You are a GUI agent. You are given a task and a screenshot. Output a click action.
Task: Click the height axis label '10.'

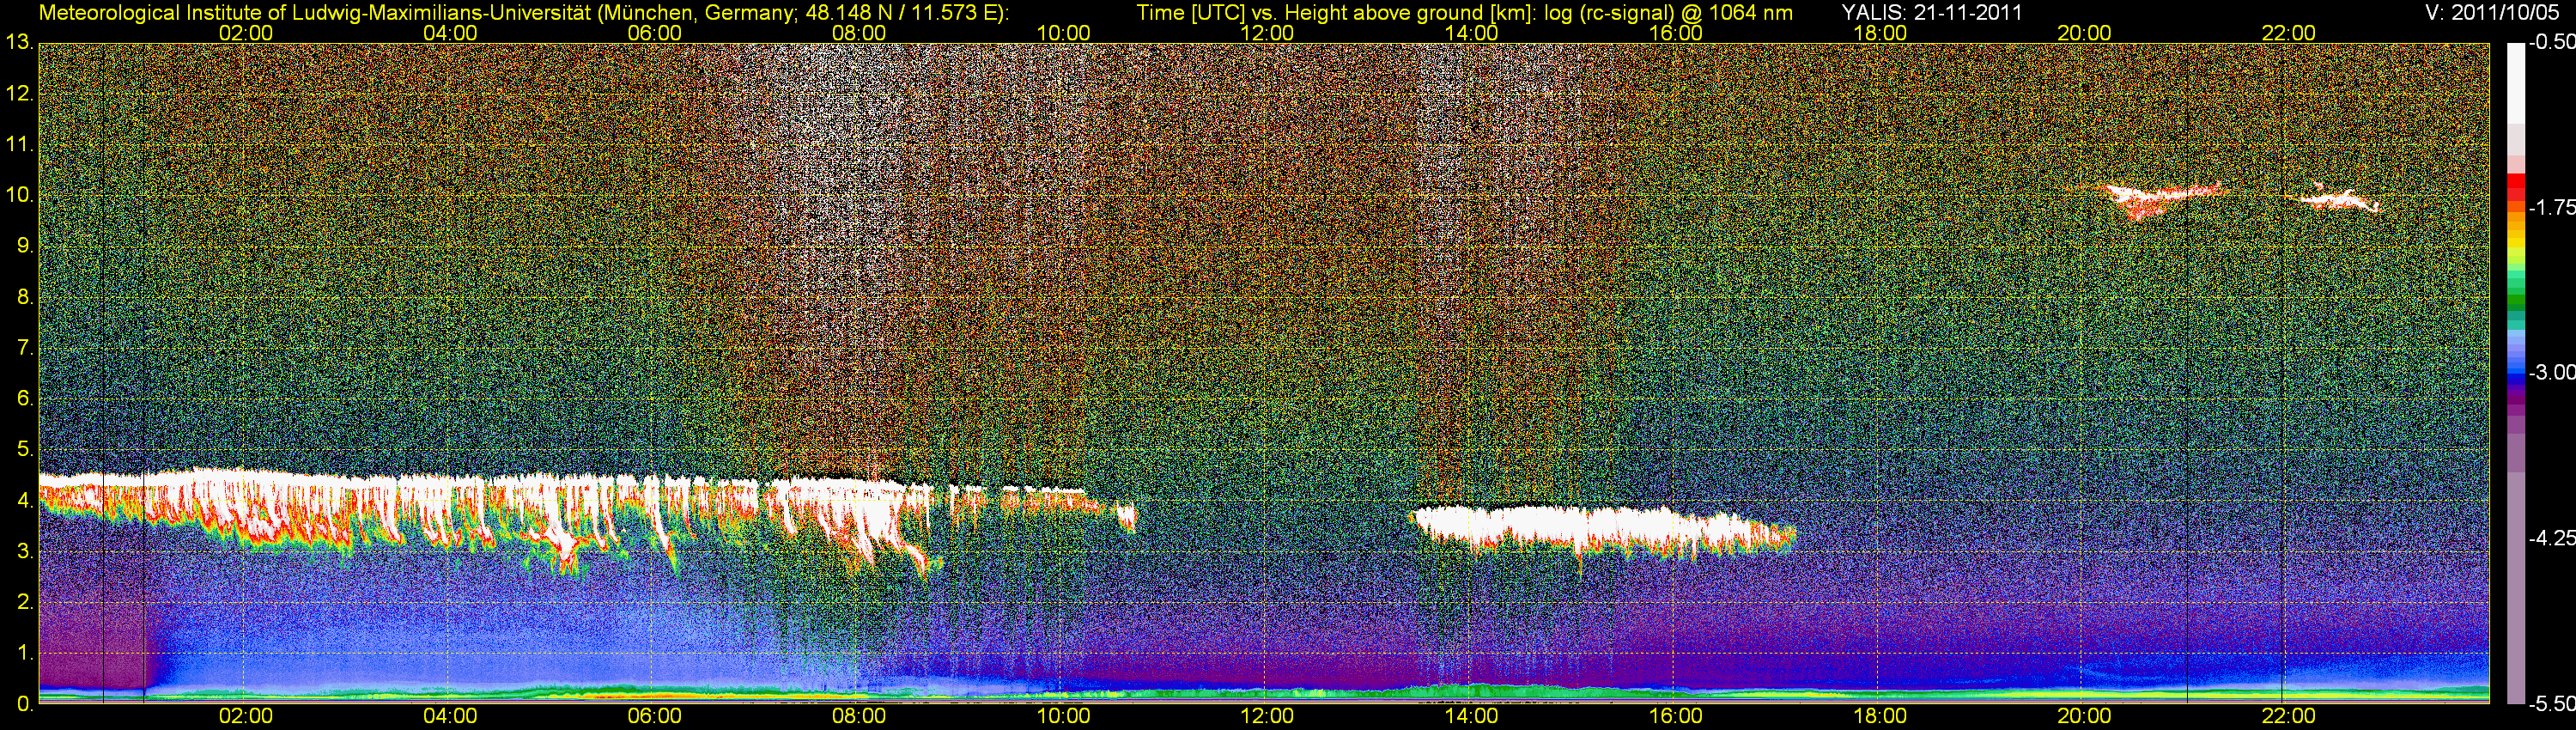tap(19, 195)
